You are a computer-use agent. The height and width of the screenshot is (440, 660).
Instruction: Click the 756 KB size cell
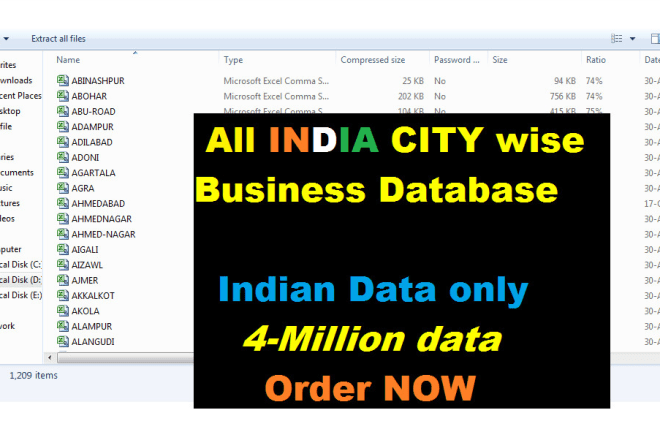click(x=563, y=96)
